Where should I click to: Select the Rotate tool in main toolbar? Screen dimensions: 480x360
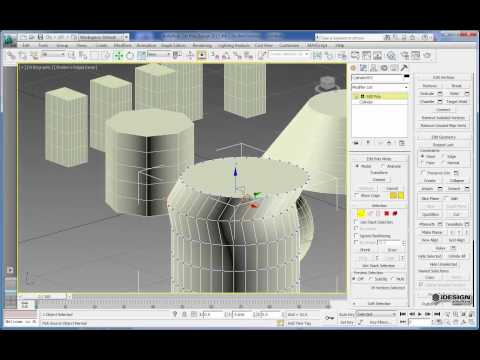coord(130,55)
